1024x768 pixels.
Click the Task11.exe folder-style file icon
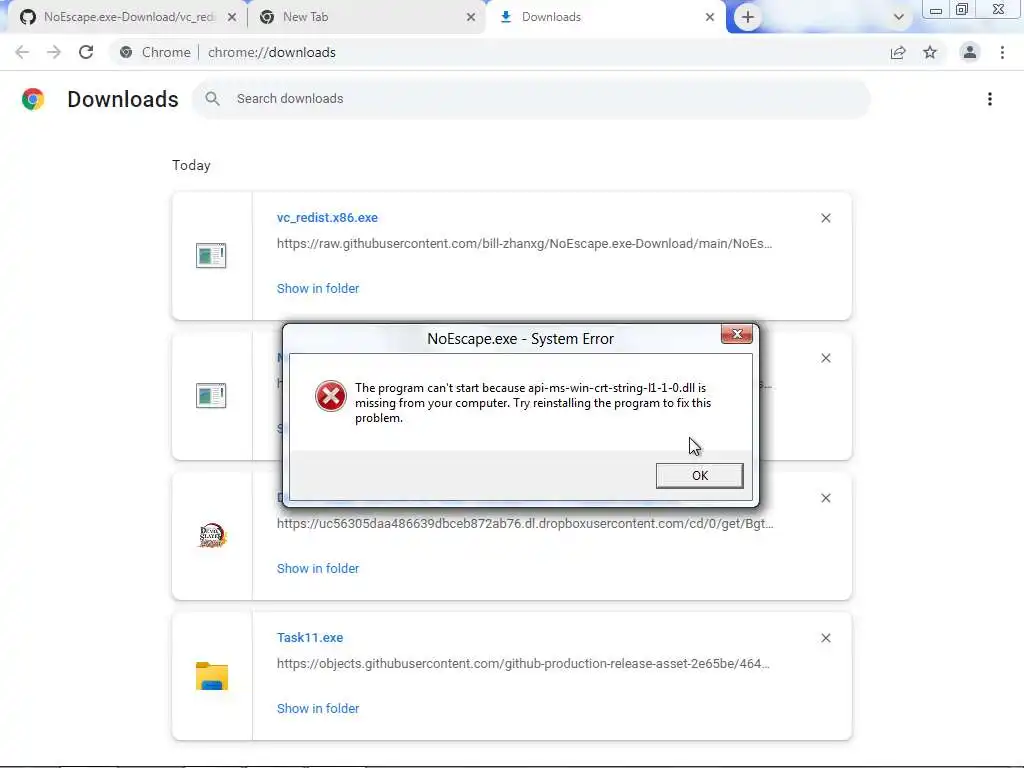tap(212, 676)
